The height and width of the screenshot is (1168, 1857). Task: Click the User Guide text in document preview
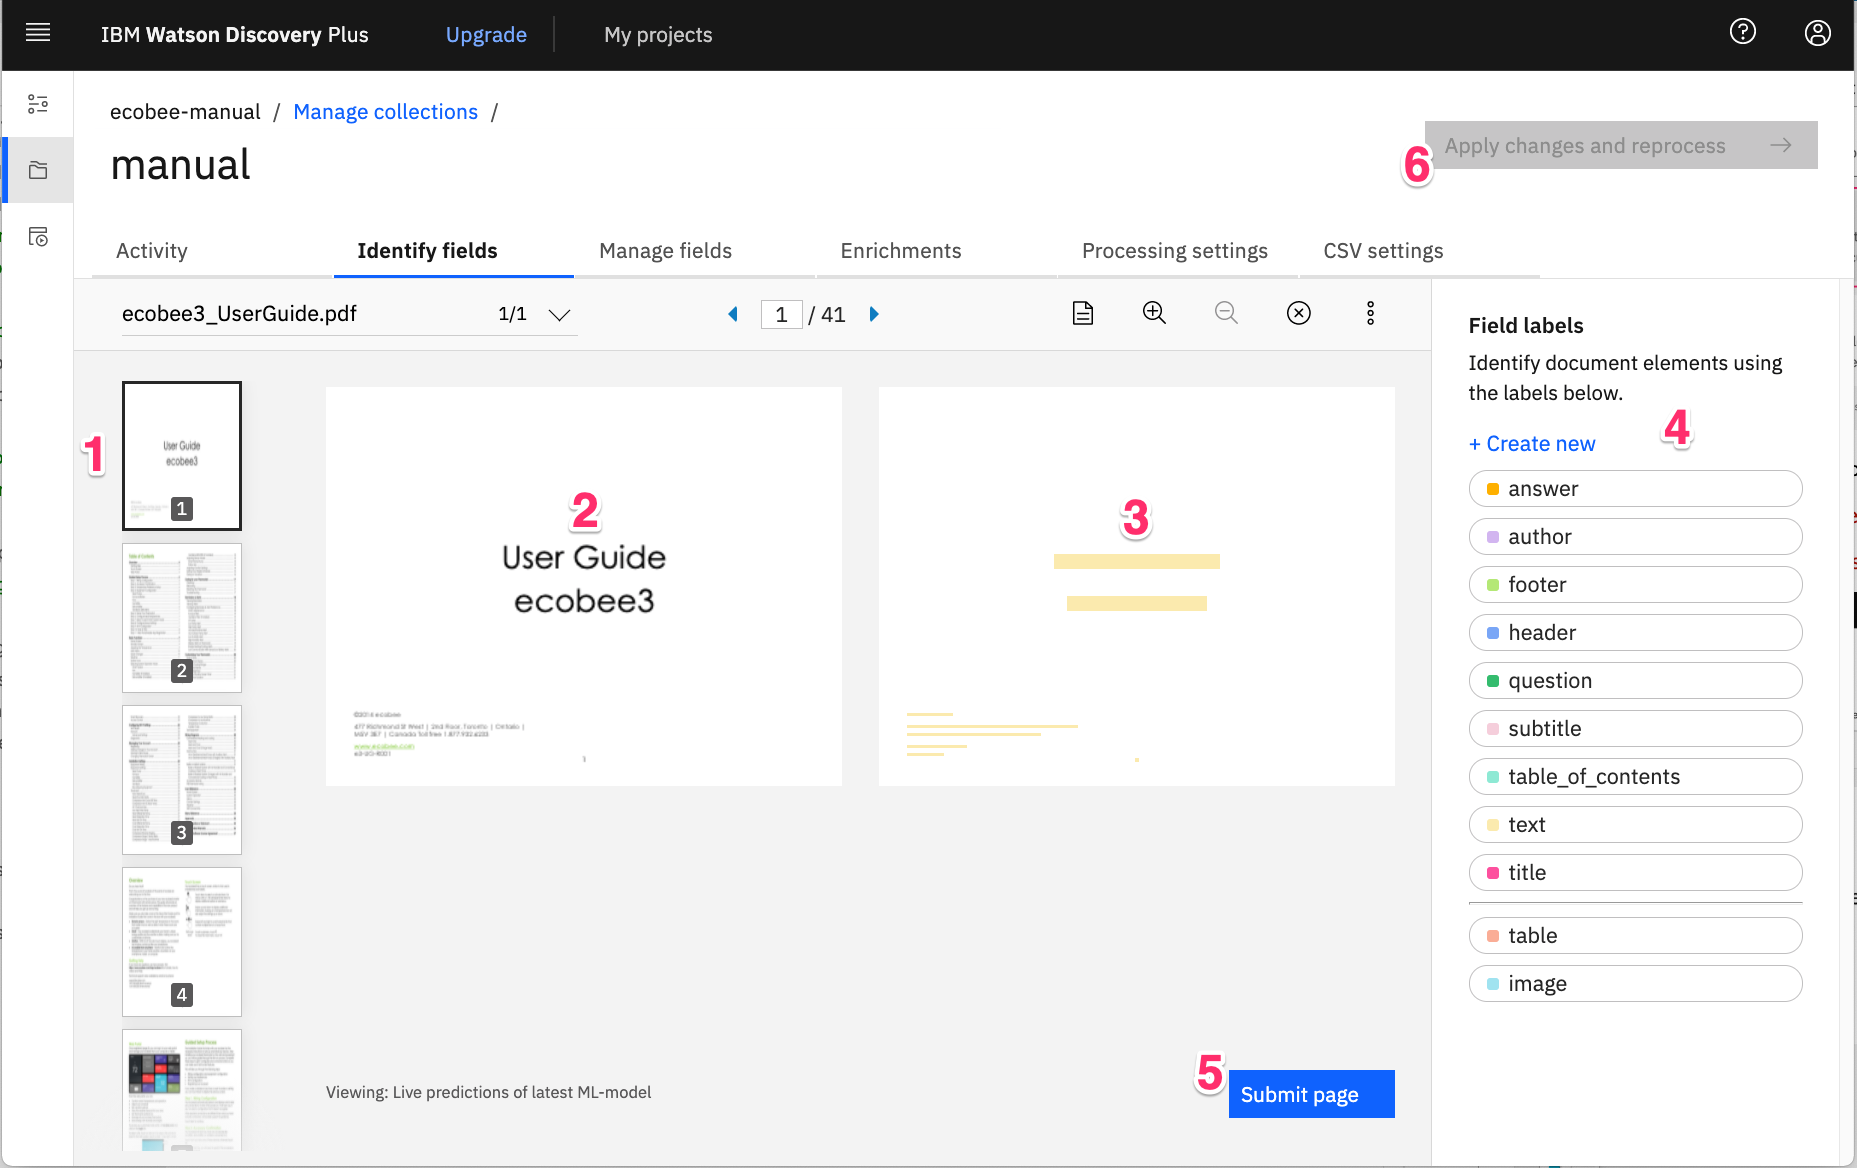pos(584,558)
